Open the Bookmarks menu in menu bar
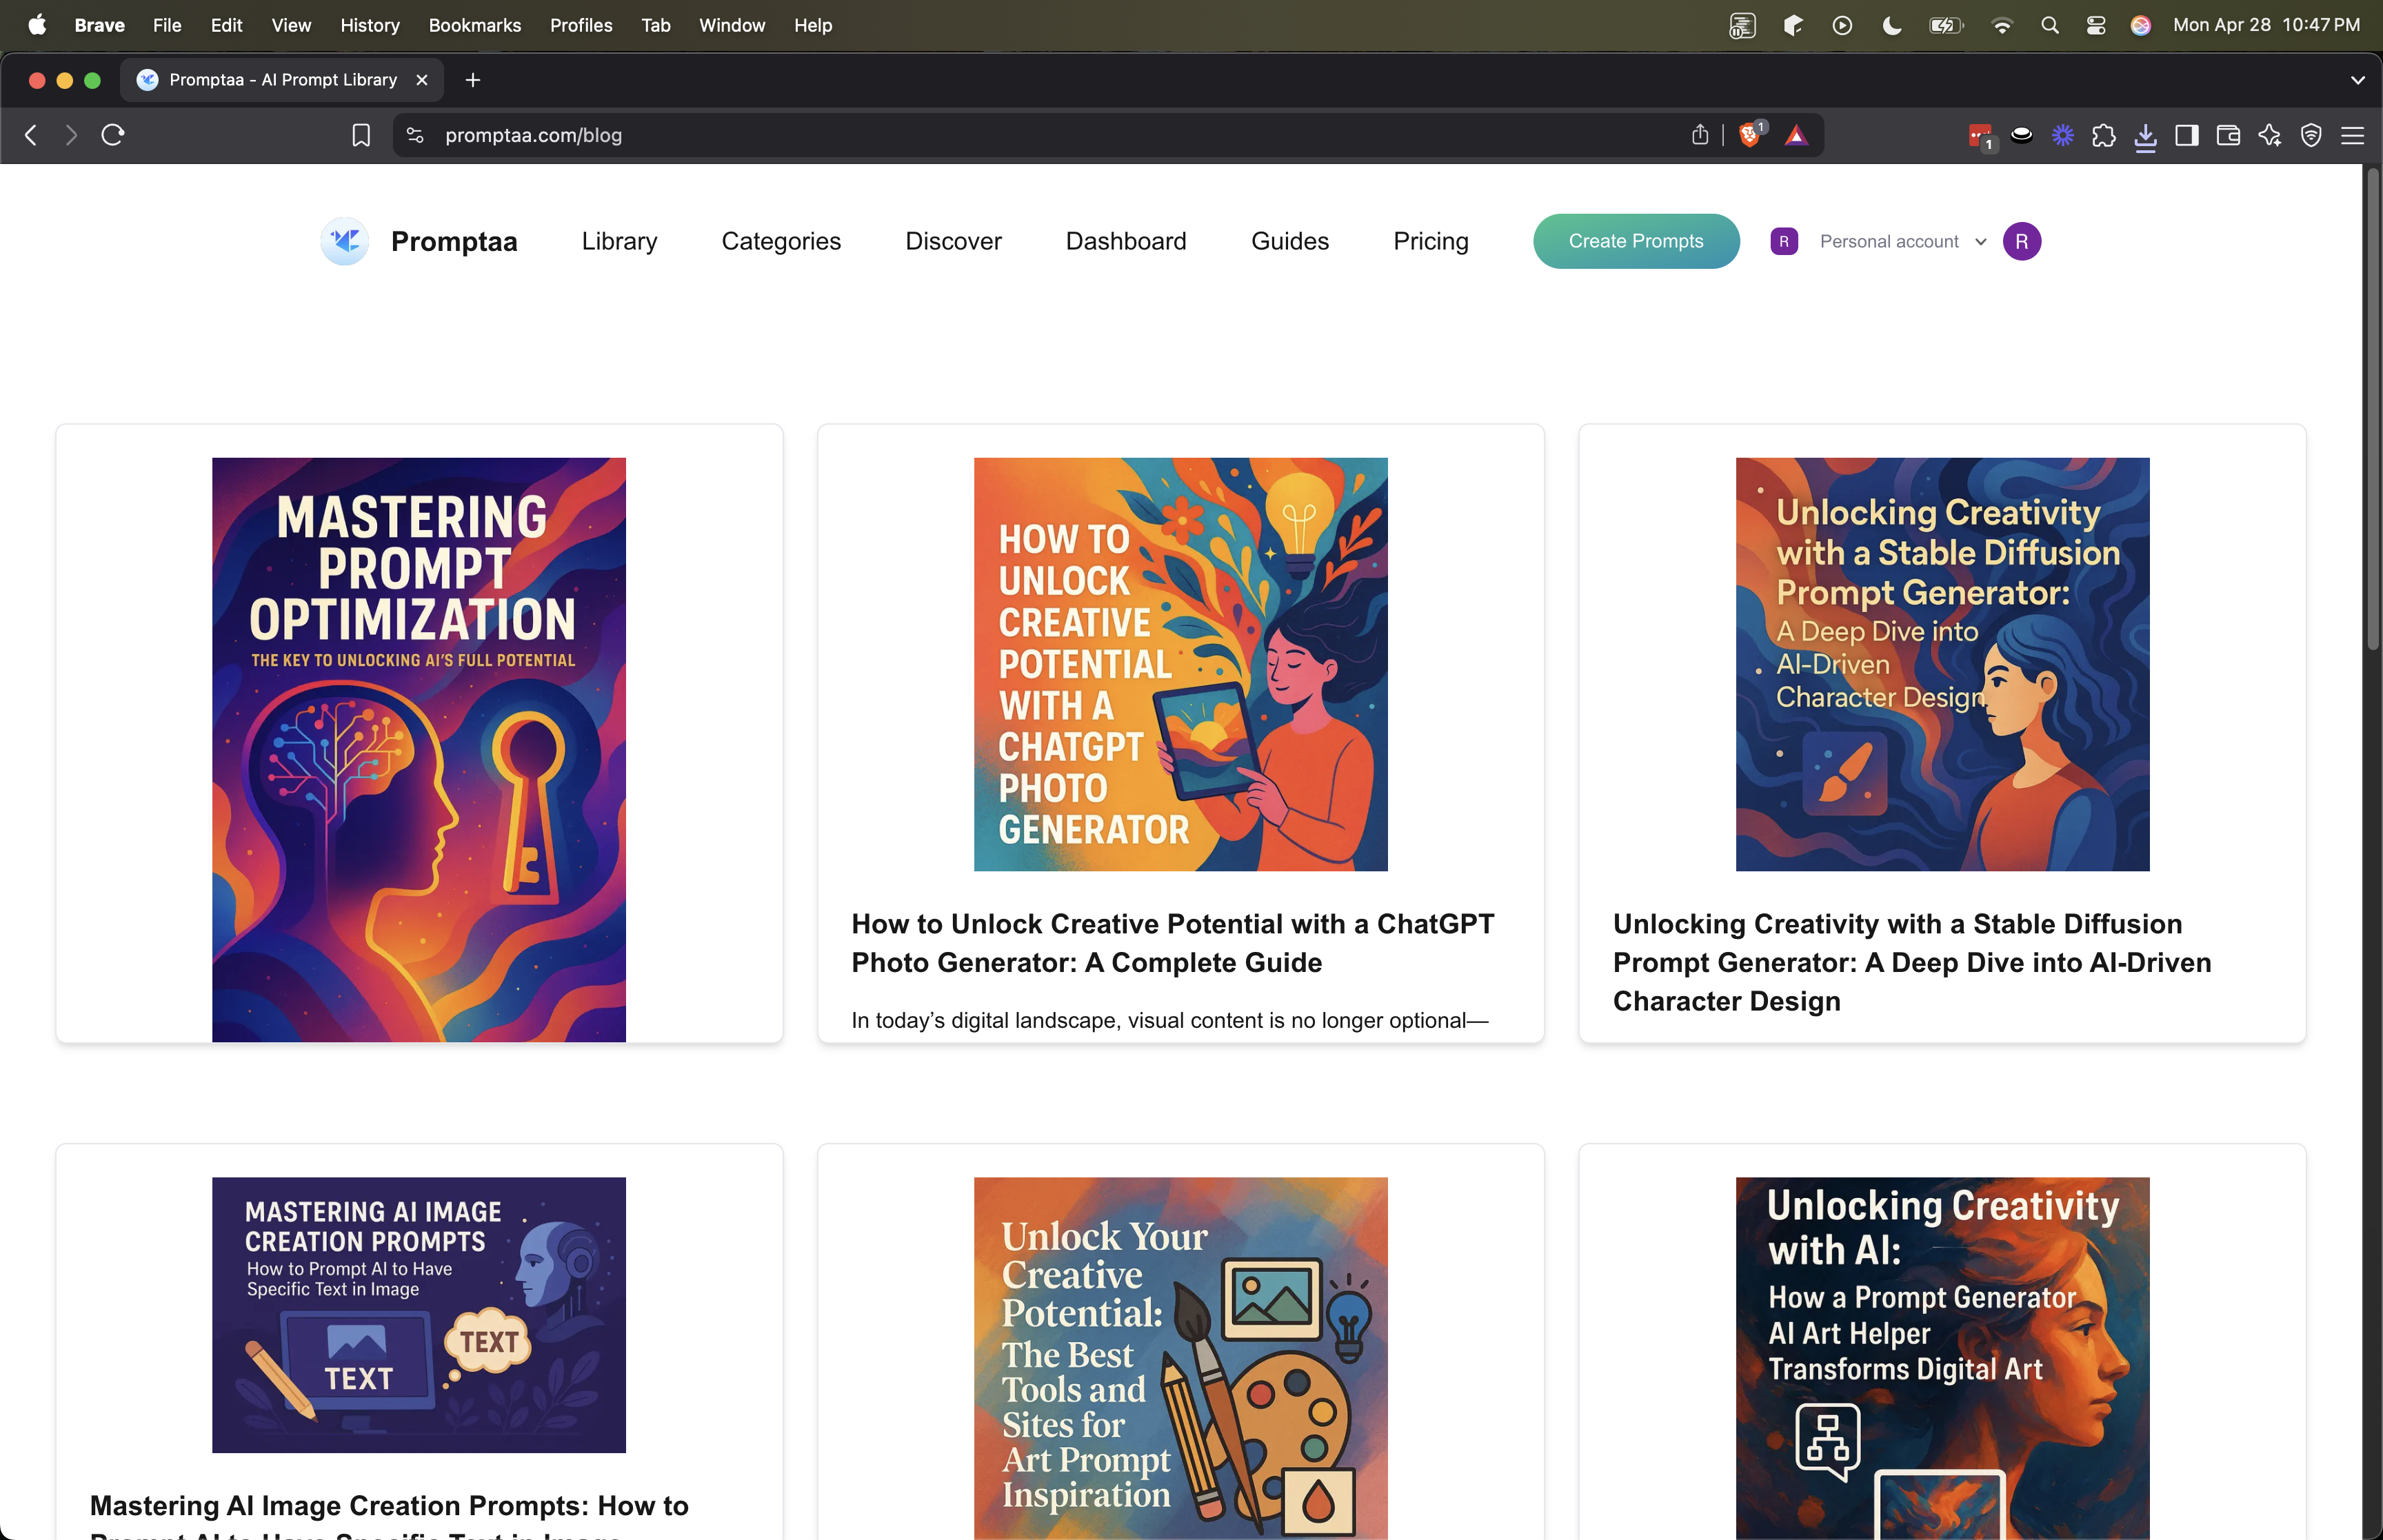This screenshot has height=1540, width=2383. pos(474,25)
